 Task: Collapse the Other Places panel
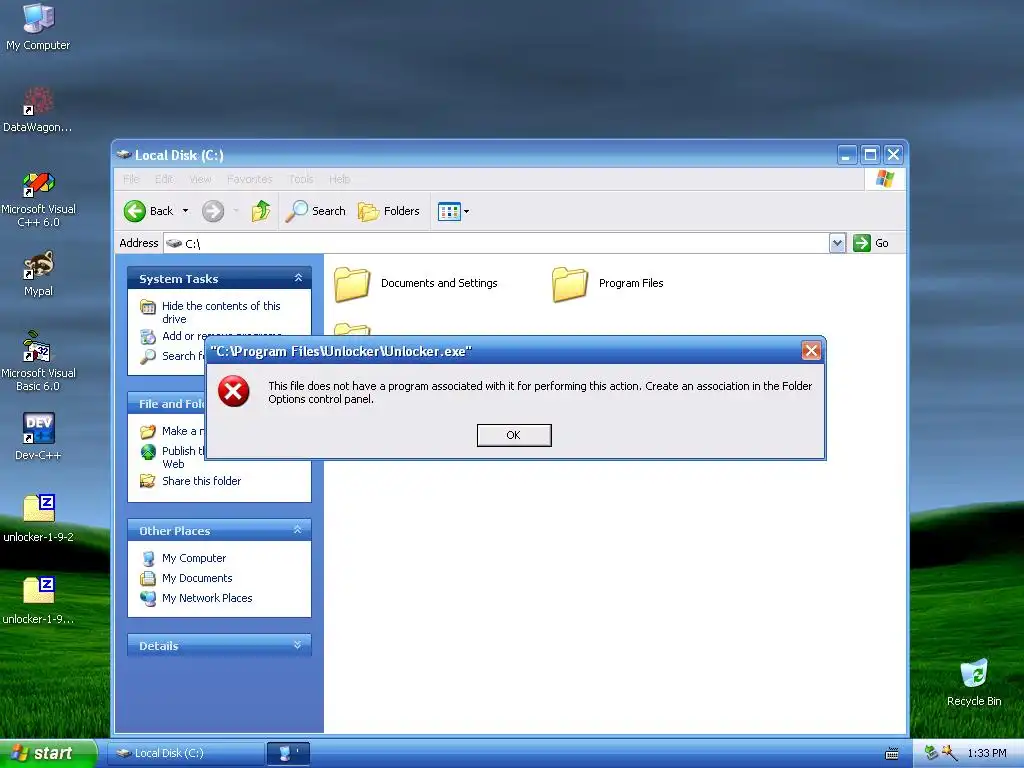[298, 530]
